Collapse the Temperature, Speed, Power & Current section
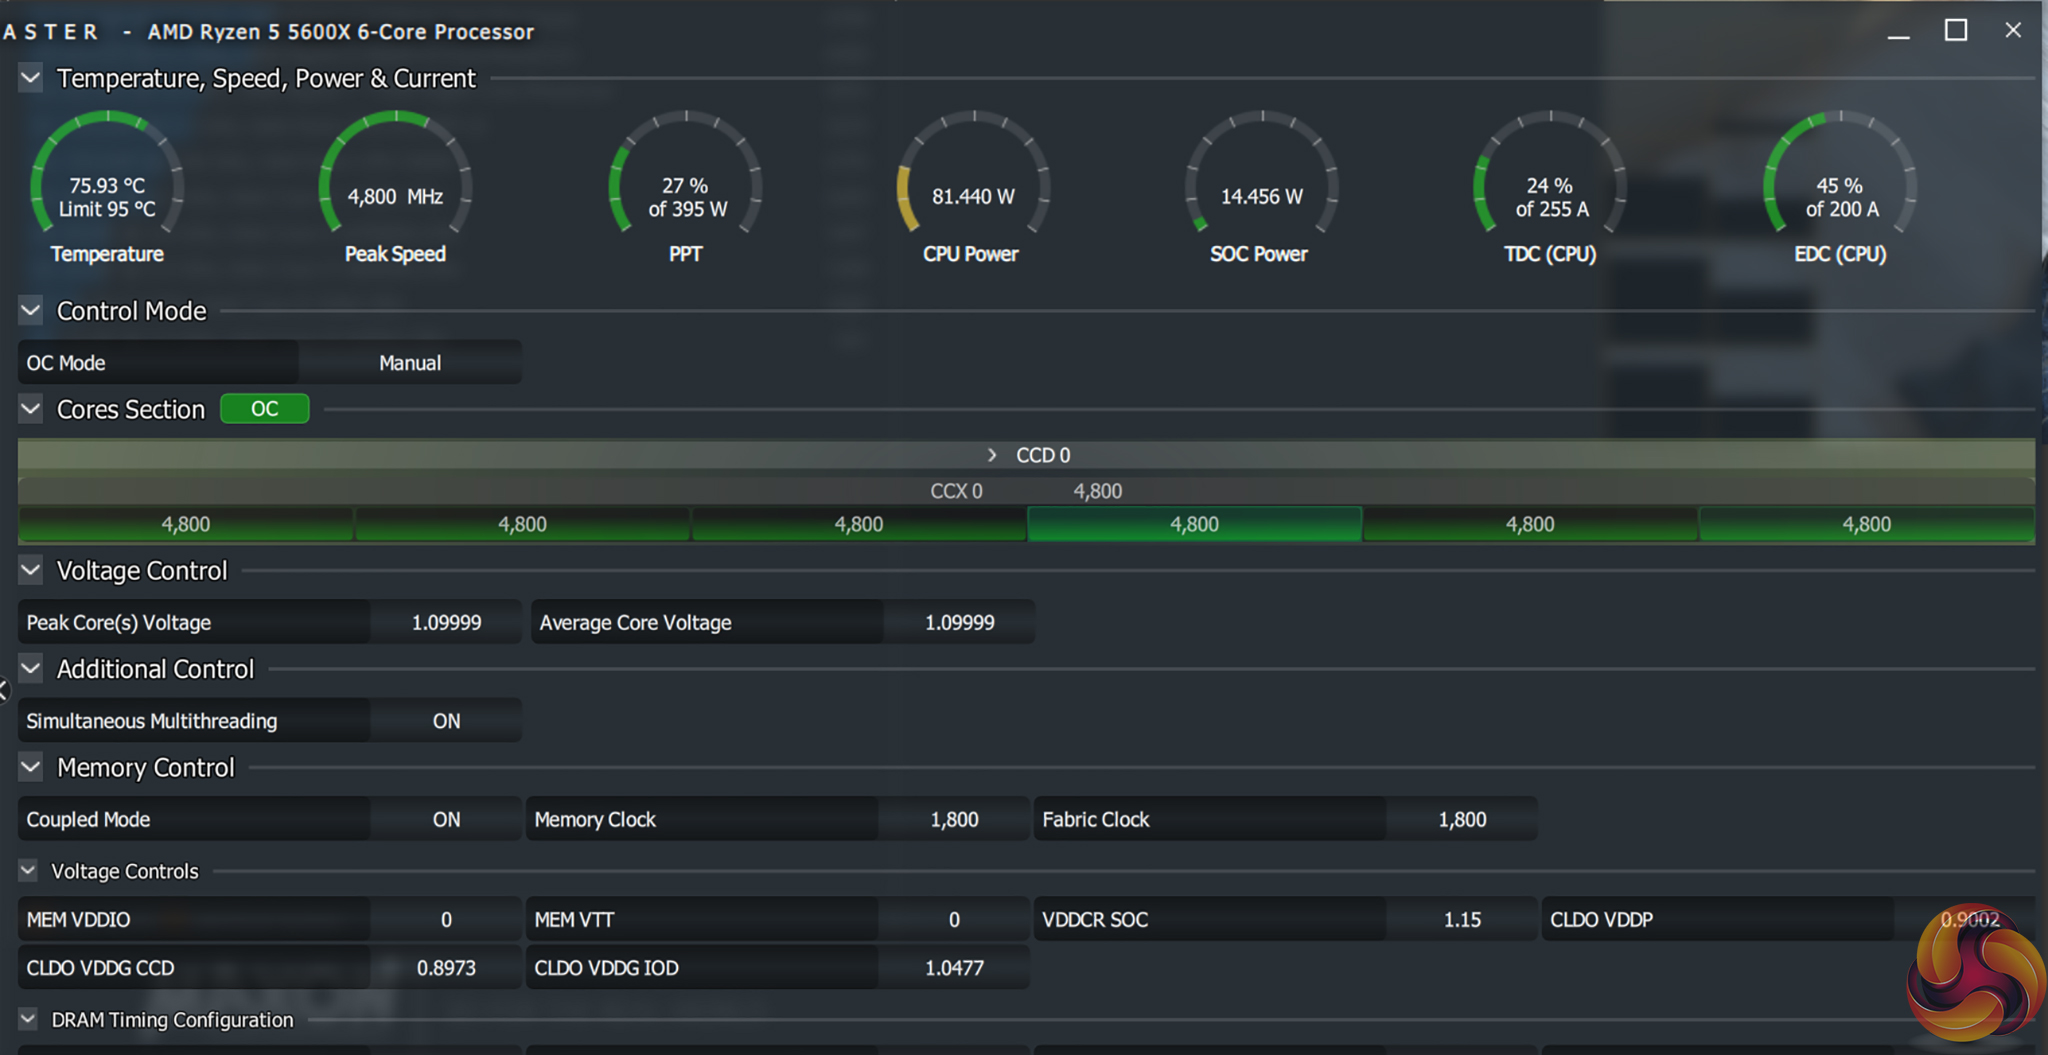The height and width of the screenshot is (1055, 2048). [31, 78]
